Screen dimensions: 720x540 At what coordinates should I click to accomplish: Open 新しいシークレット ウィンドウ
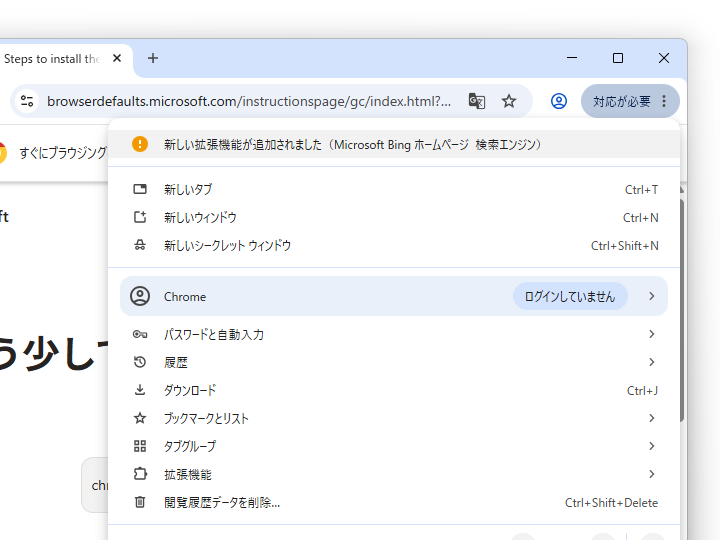[x=394, y=246]
